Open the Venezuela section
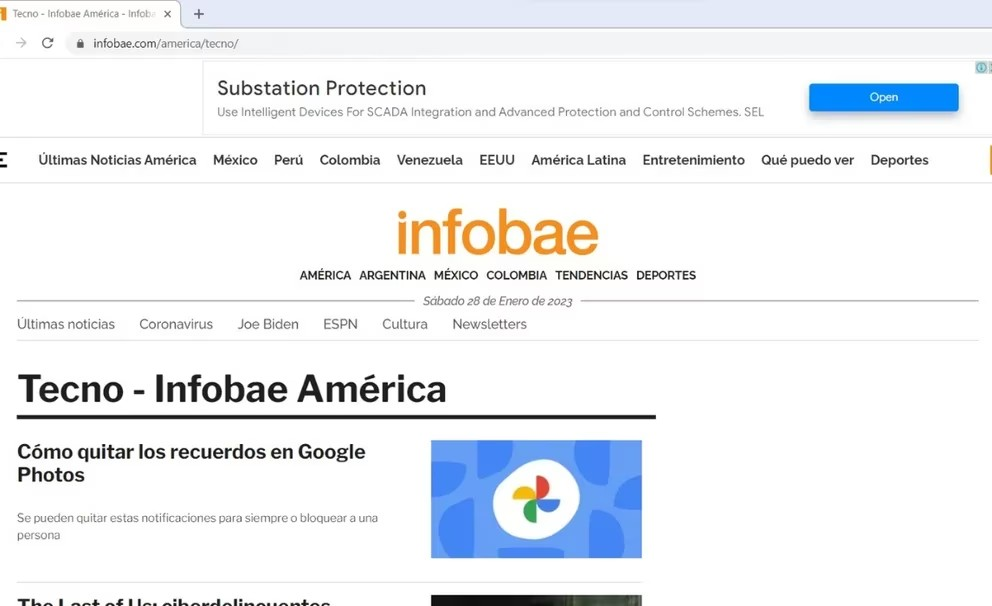This screenshot has width=992, height=606. pyautogui.click(x=430, y=160)
